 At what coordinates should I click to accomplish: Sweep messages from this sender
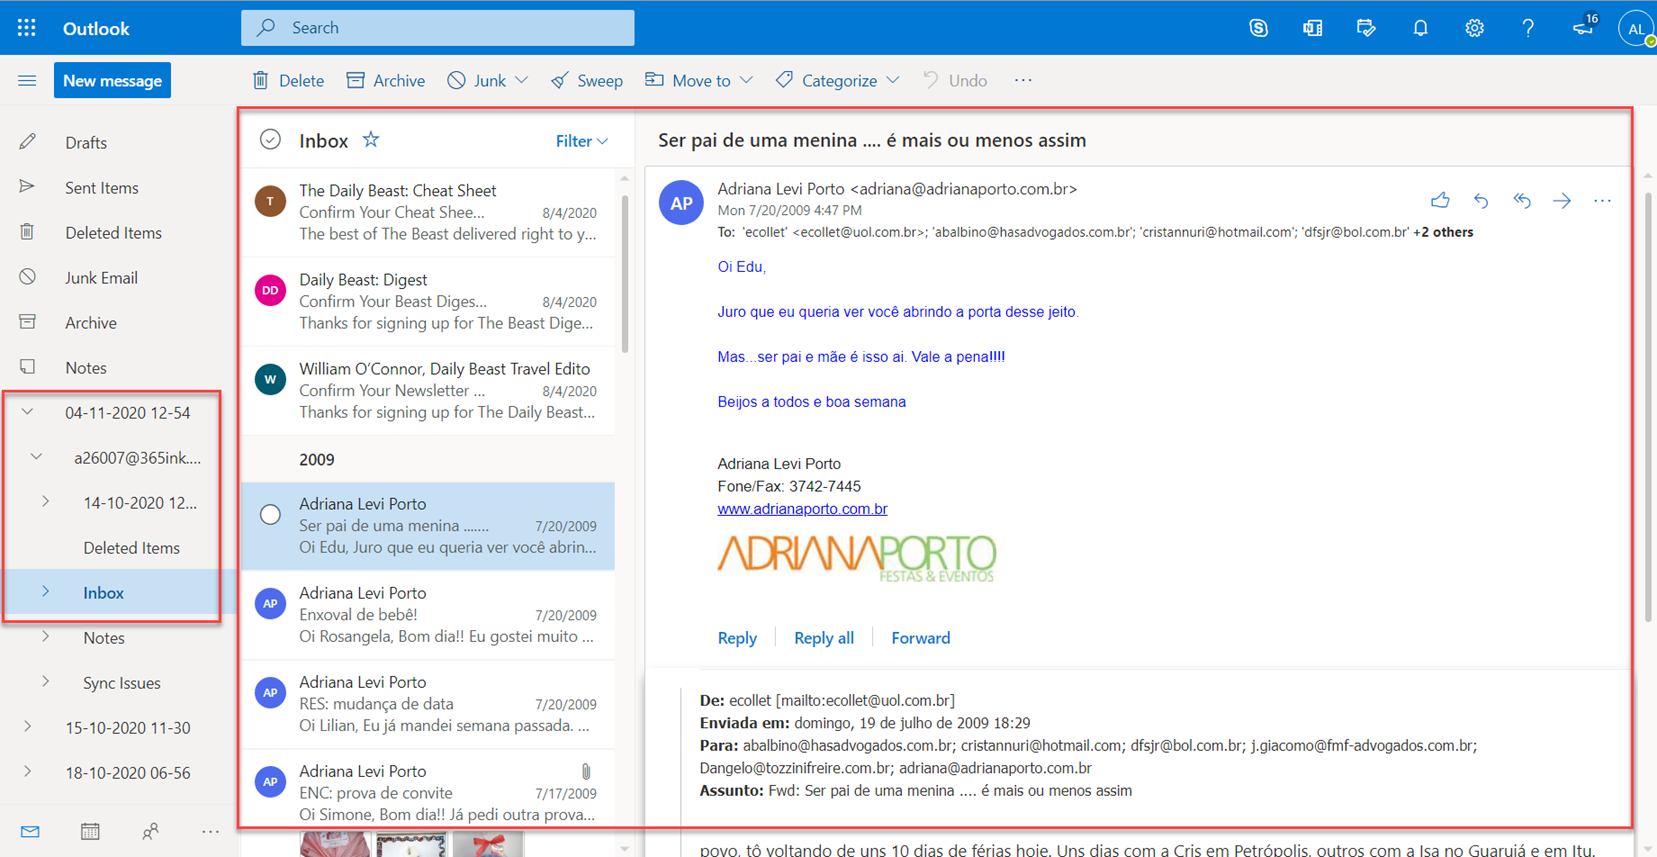click(x=587, y=80)
